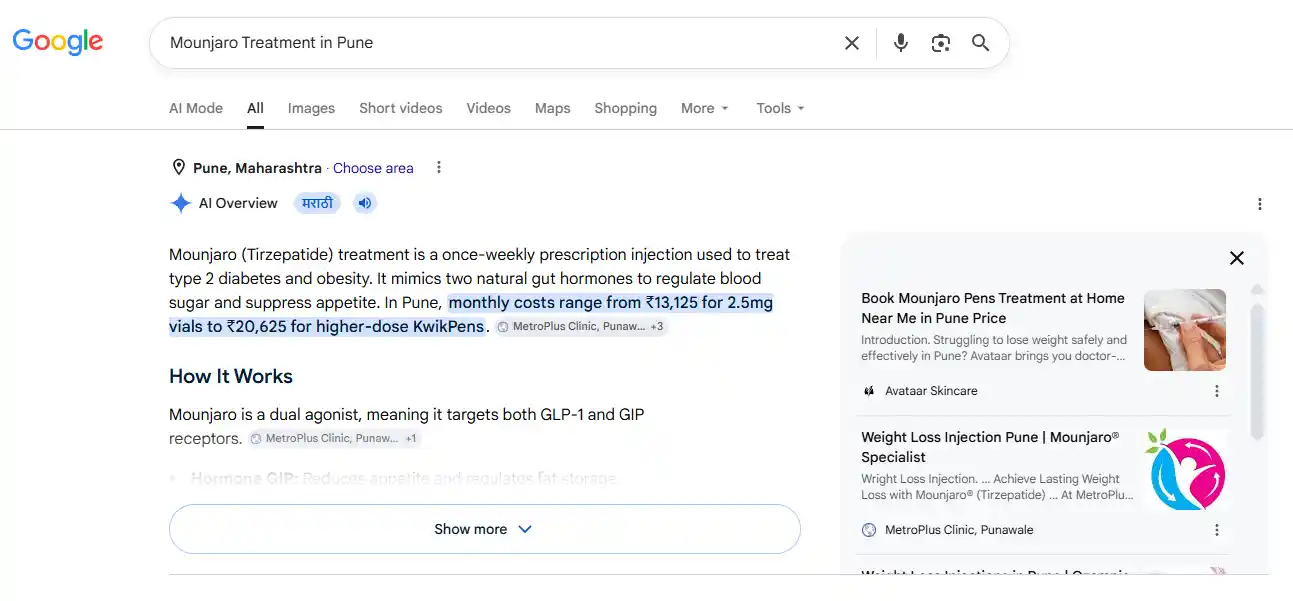This screenshot has height=601, width=1293.
Task: Open the MetroPlus Clinic +1 source chip
Action: 334,438
